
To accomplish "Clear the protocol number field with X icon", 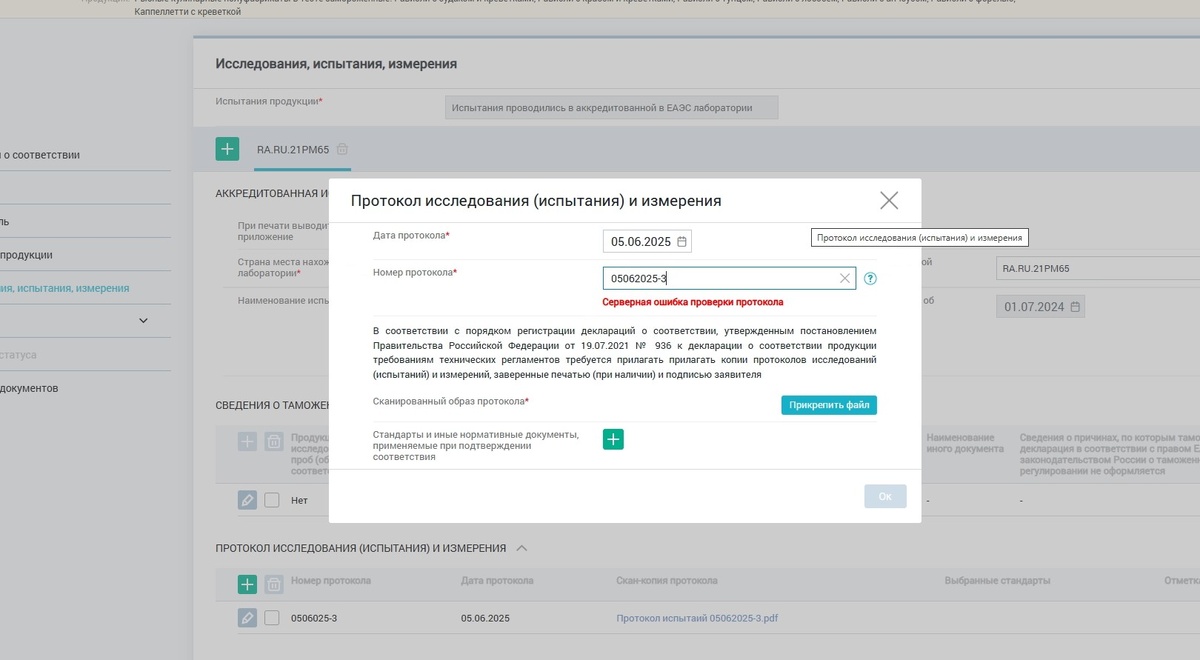I will pyautogui.click(x=843, y=278).
